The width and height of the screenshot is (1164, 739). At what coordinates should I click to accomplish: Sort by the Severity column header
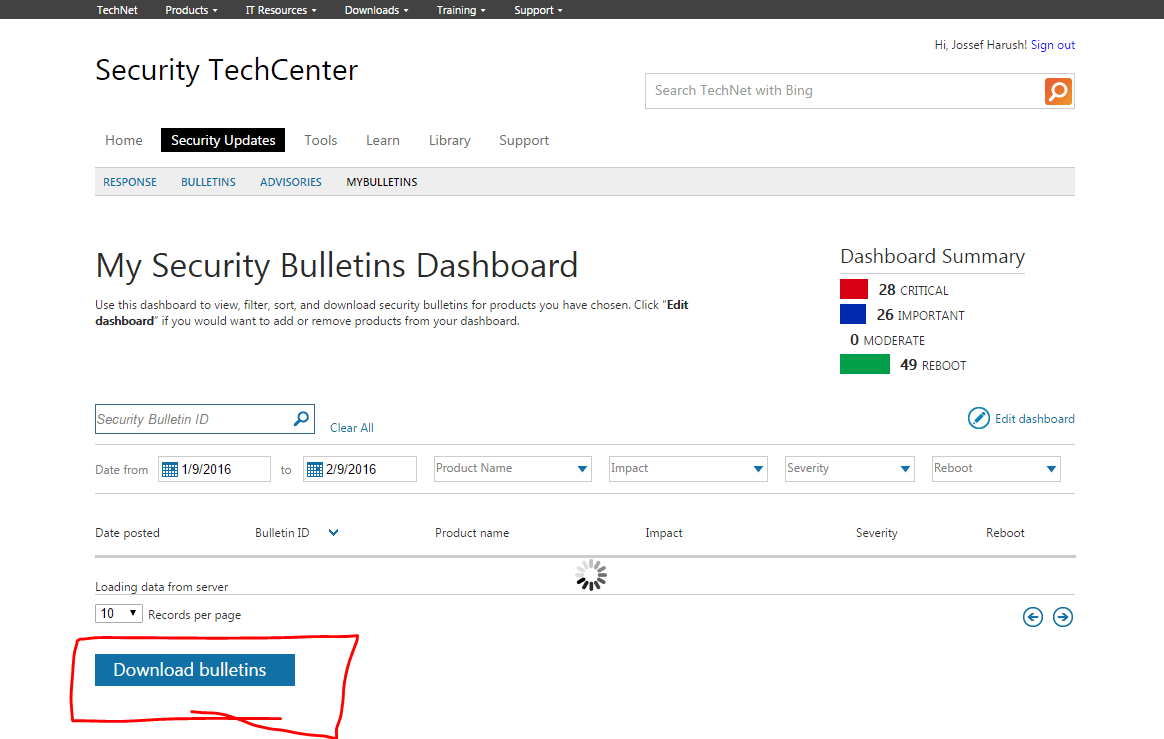point(877,533)
